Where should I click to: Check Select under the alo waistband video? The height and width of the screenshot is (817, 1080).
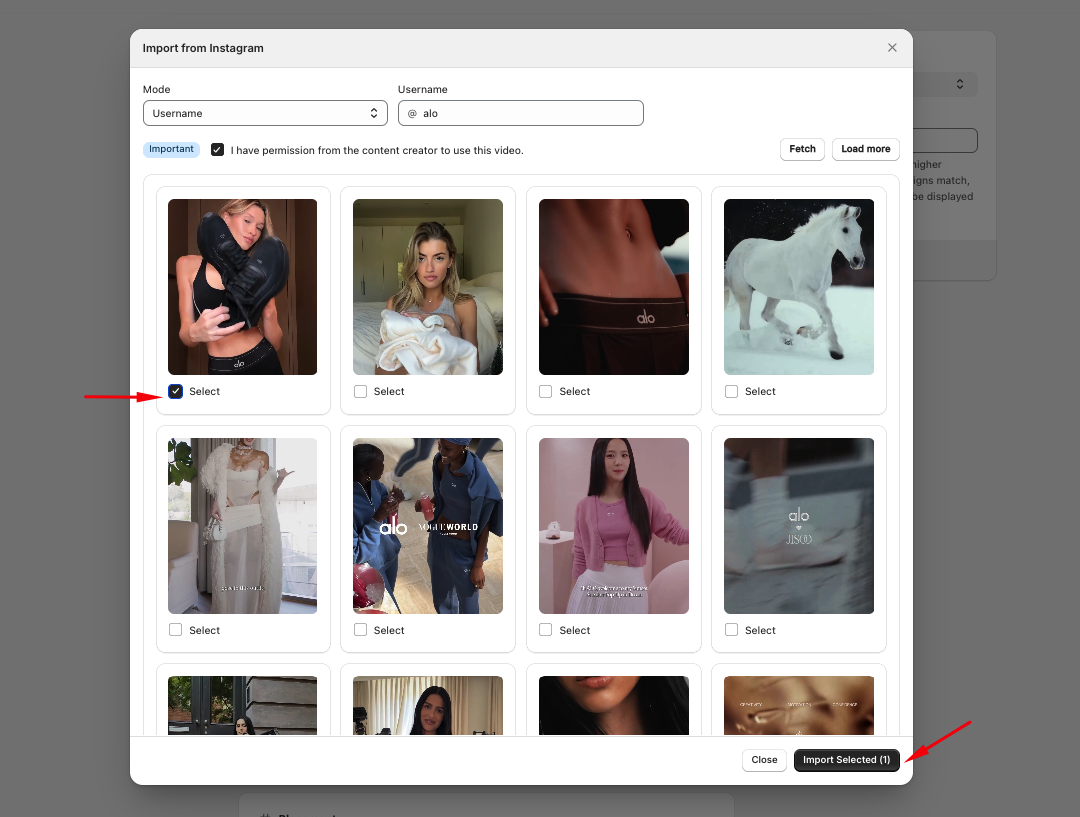pos(546,391)
